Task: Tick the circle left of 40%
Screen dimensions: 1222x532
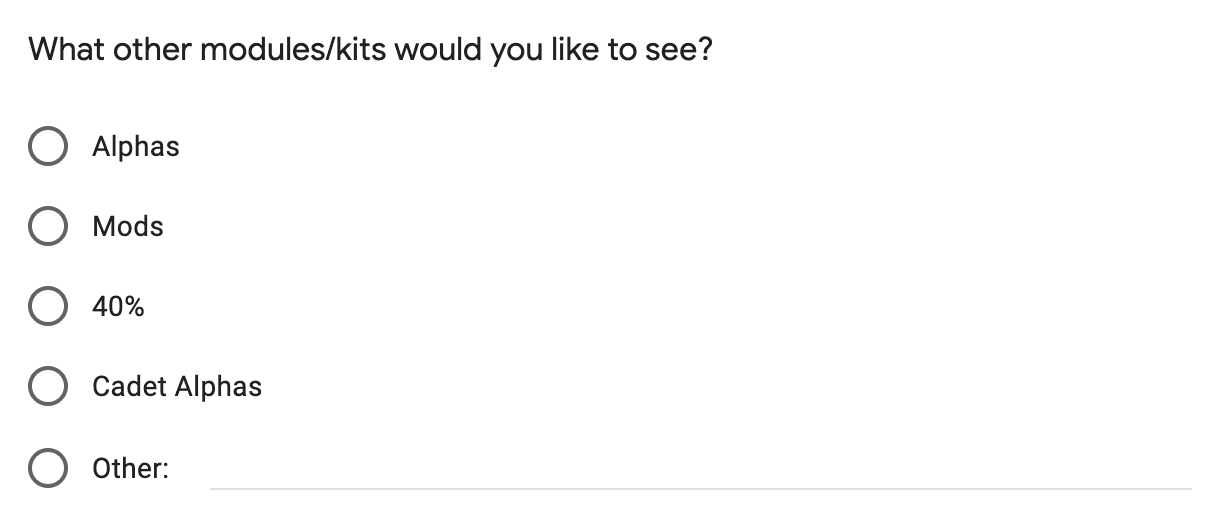Action: click(x=48, y=307)
